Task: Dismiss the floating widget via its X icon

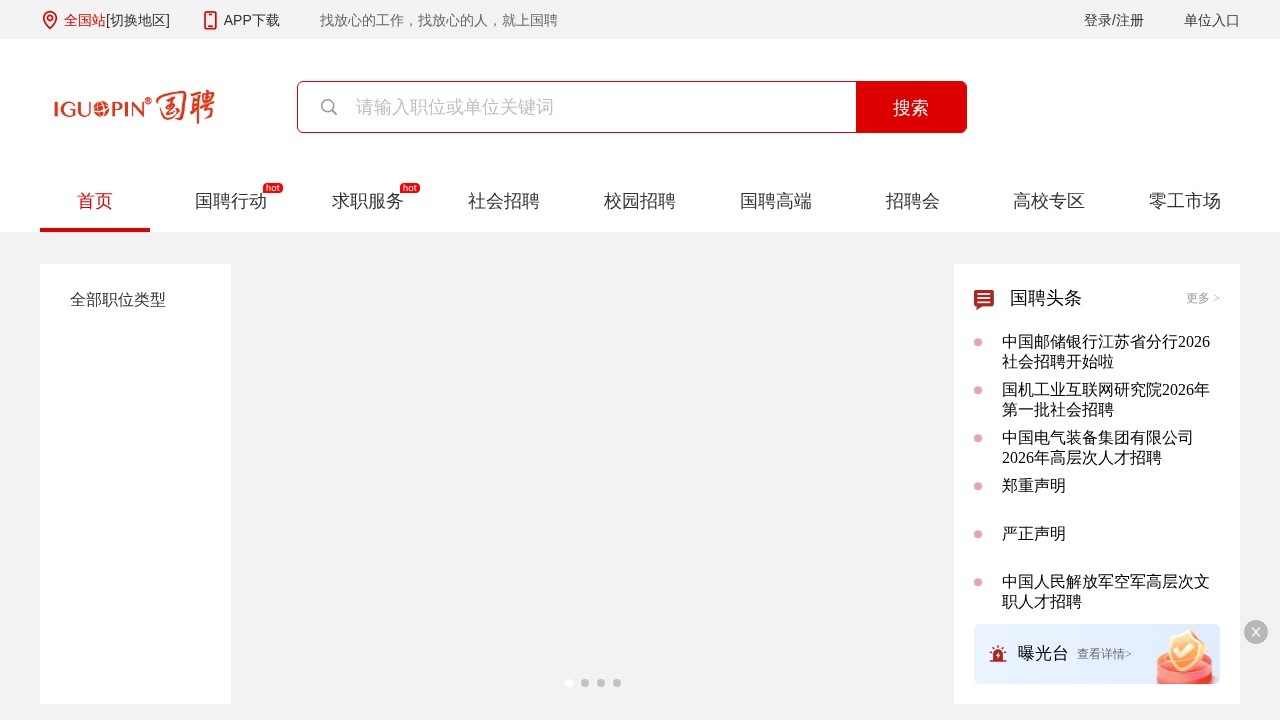Action: click(1255, 632)
